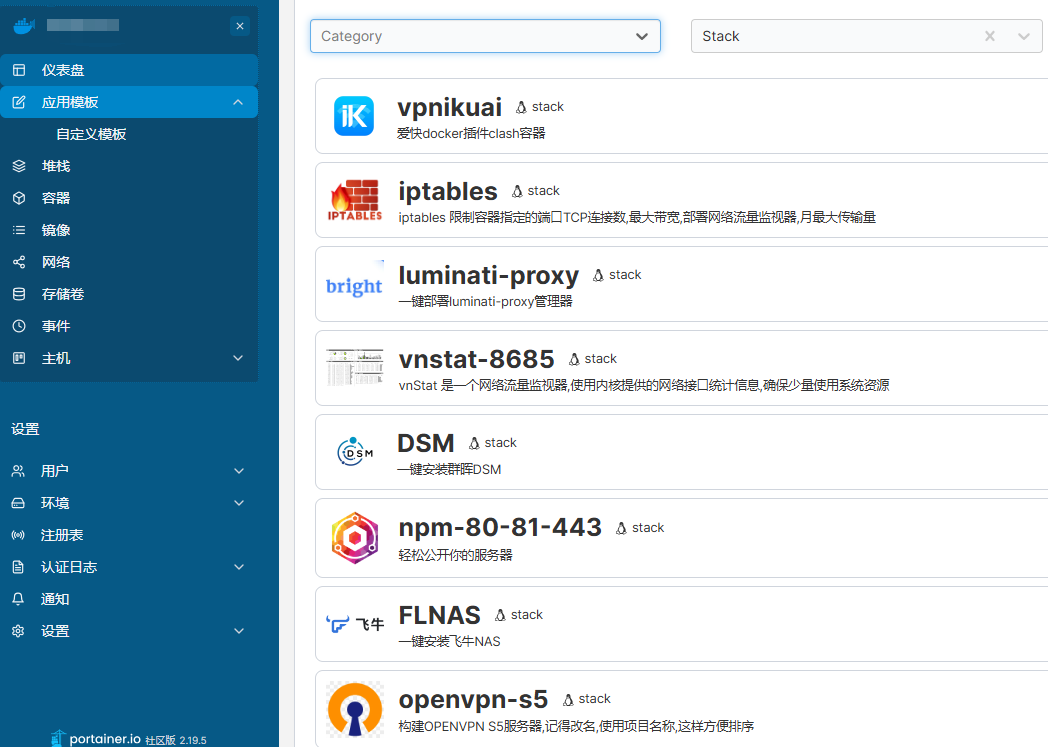Screen dimensions: 1048x747
Task: Close the environment with the X button
Action: point(240,26)
